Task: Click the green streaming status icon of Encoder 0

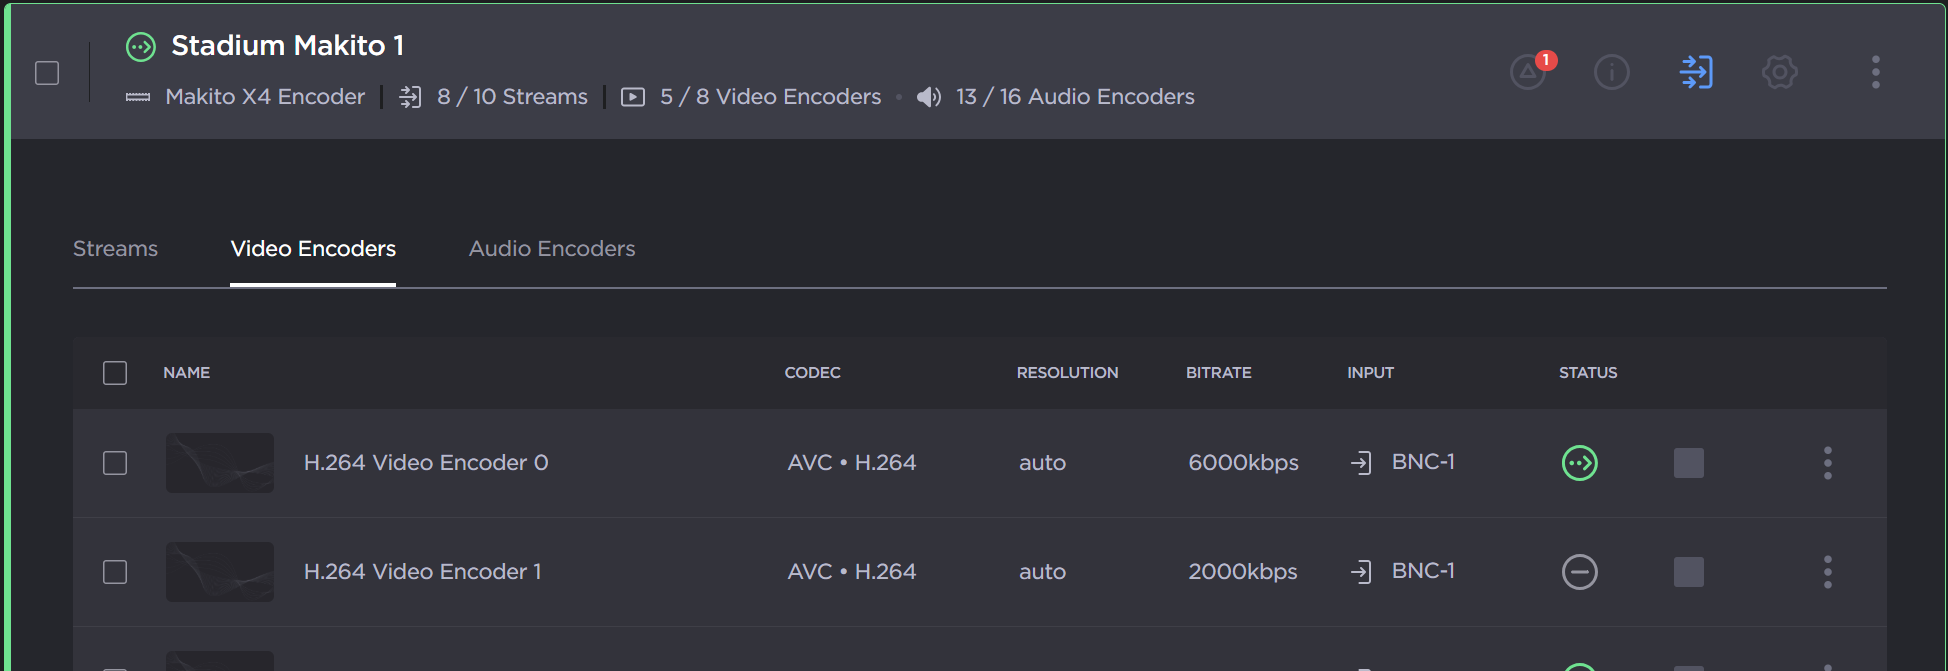Action: [x=1579, y=463]
